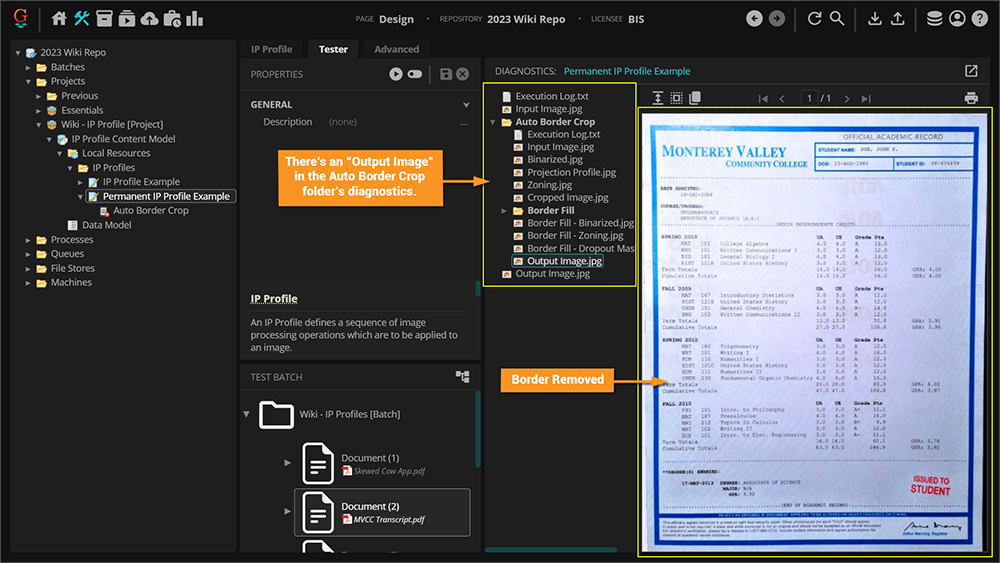The width and height of the screenshot is (1000, 563).
Task: Toggle the switch next to the play button
Action: pos(415,74)
